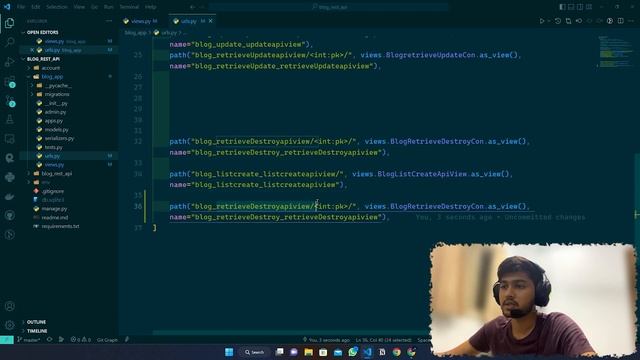The width and height of the screenshot is (640, 360).
Task: Toggle bottom panel layout icon
Action: click(x=571, y=7)
